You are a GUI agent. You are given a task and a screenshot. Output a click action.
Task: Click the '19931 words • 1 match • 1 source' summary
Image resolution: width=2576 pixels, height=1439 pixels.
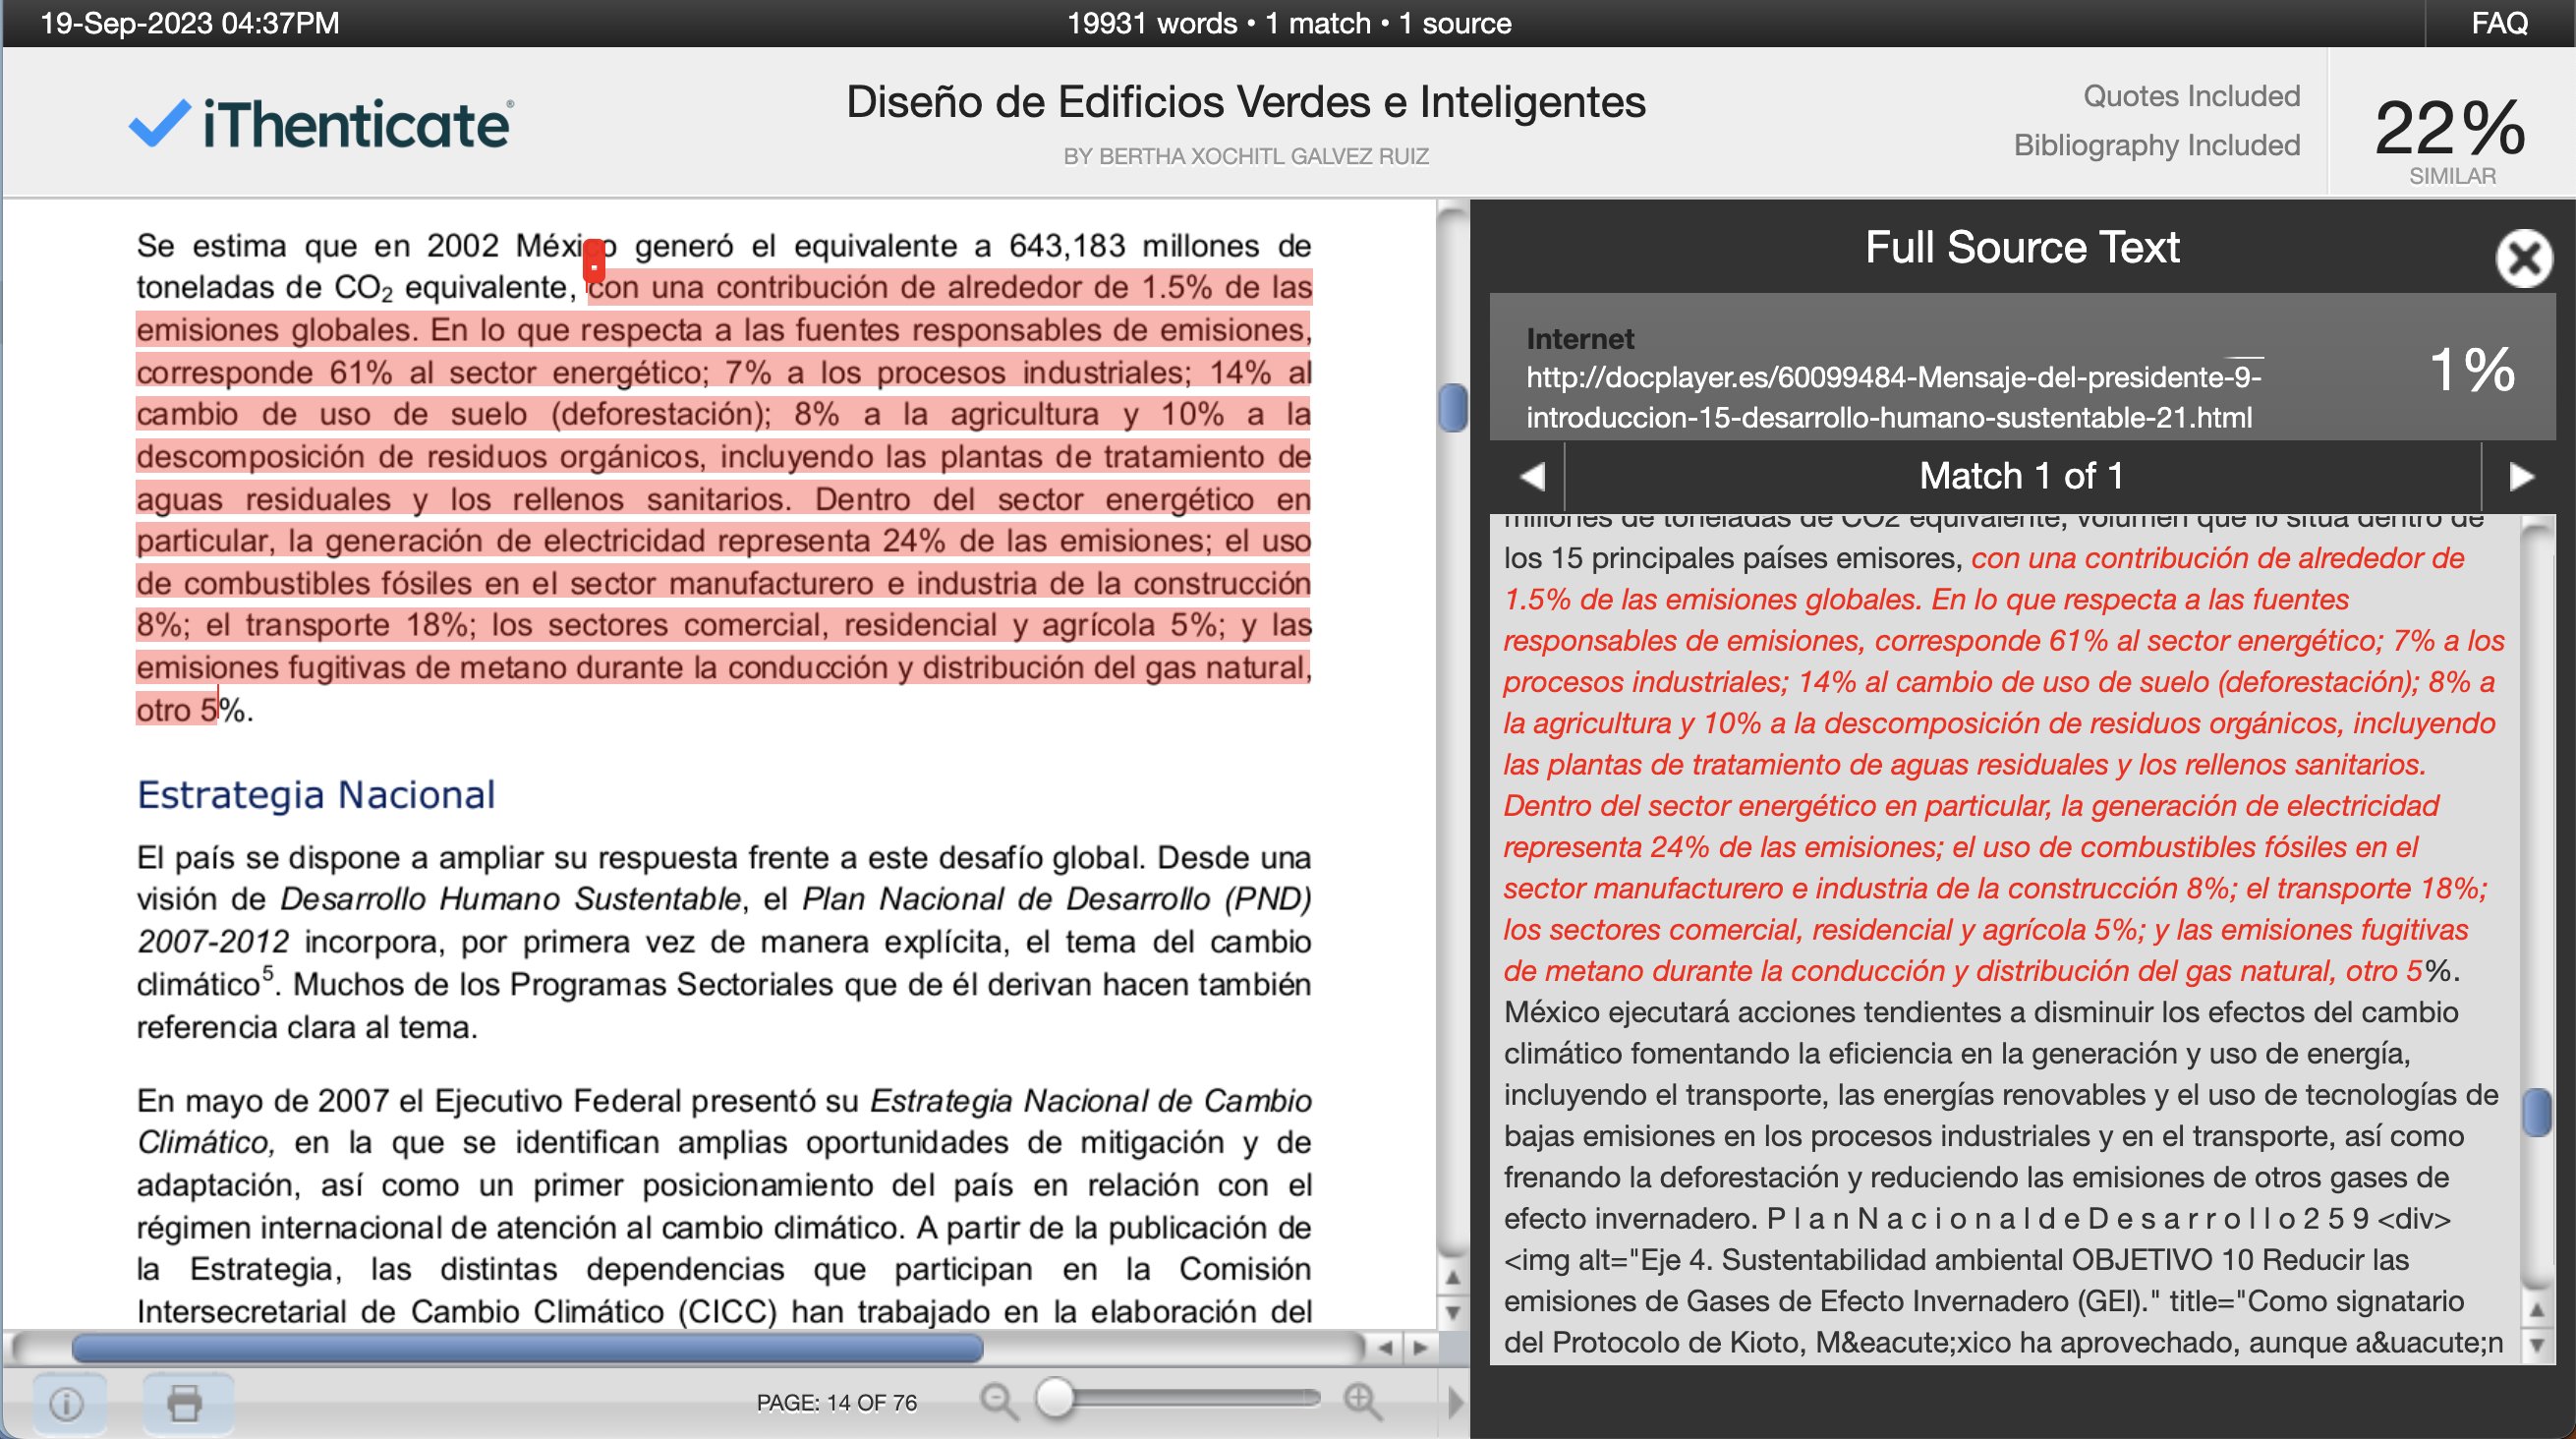1288,22
